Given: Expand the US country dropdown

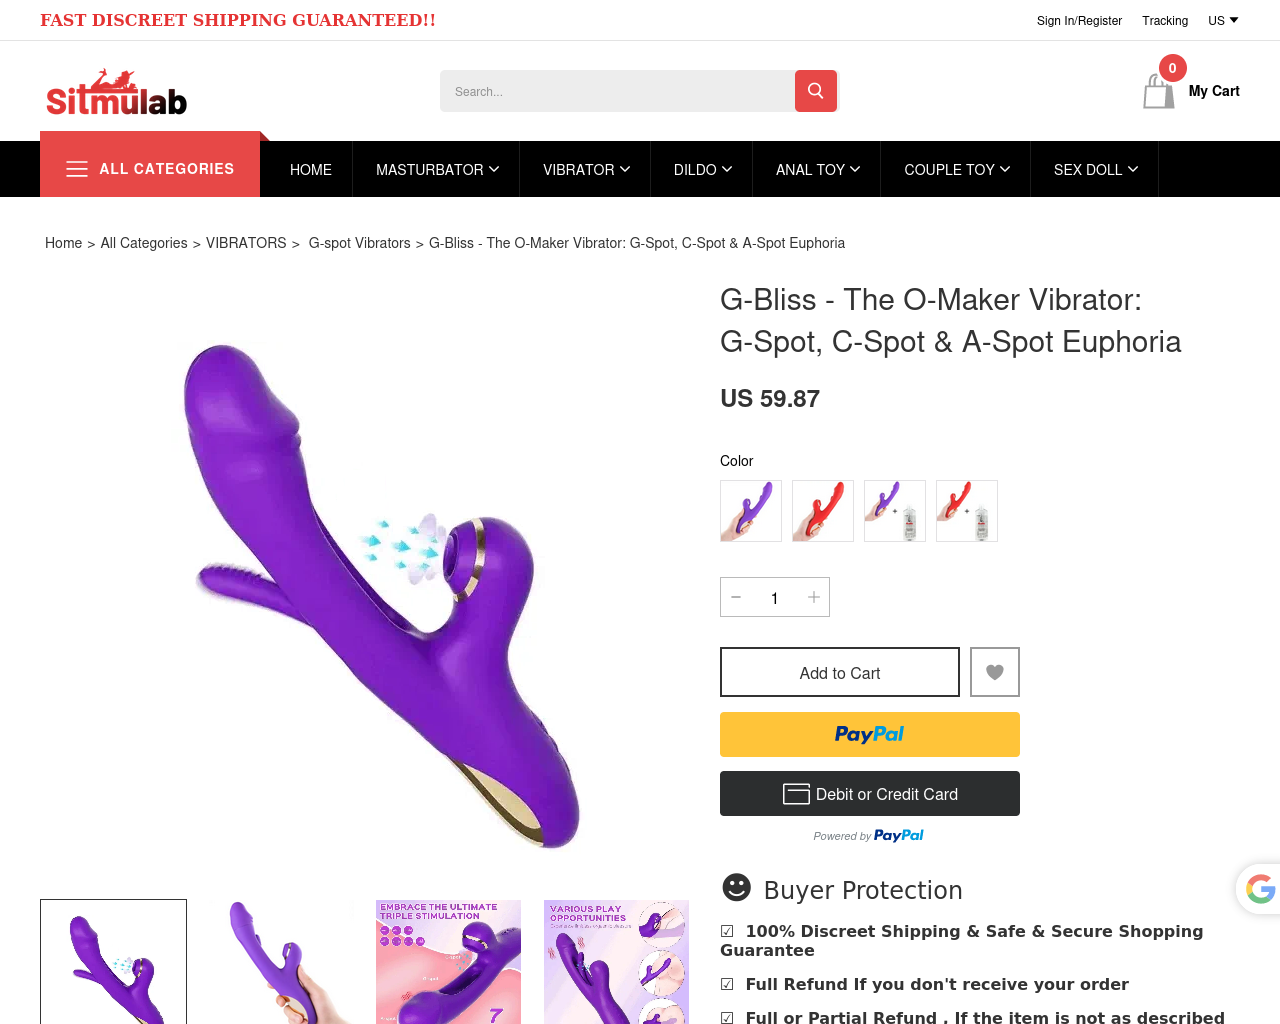Looking at the screenshot, I should 1223,20.
